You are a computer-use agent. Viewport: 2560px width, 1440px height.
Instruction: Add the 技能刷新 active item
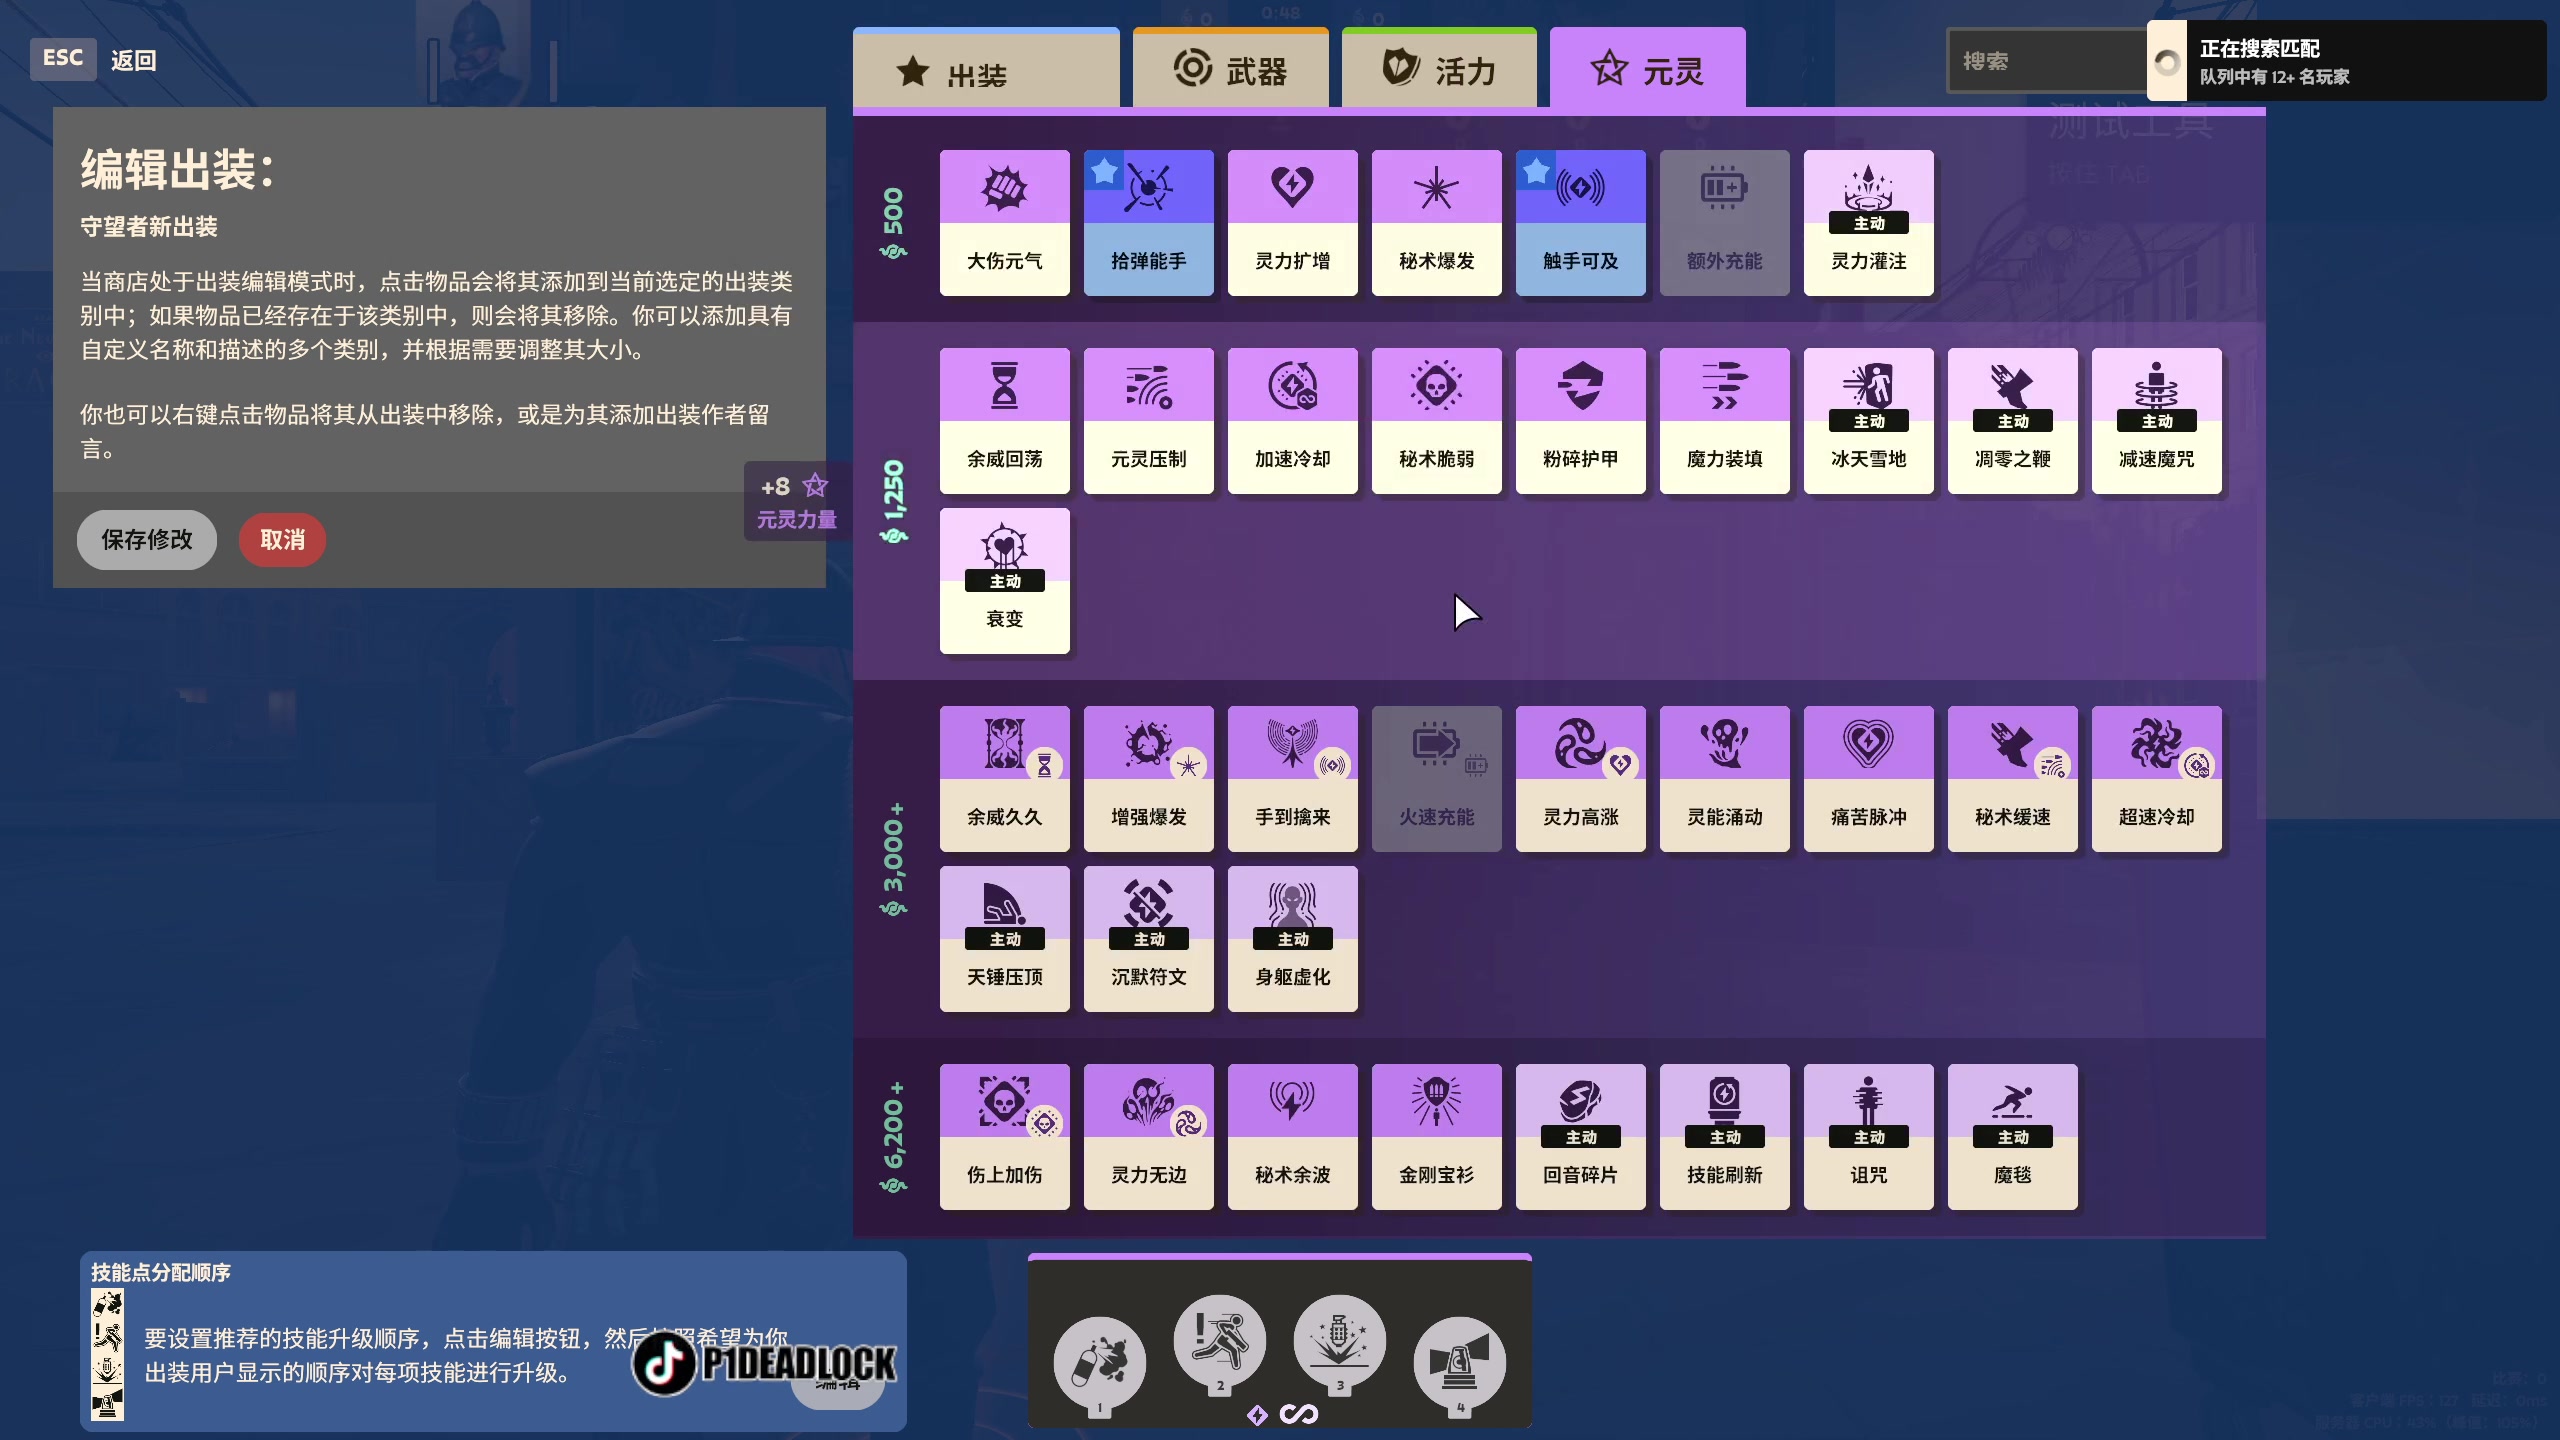click(x=1724, y=1136)
